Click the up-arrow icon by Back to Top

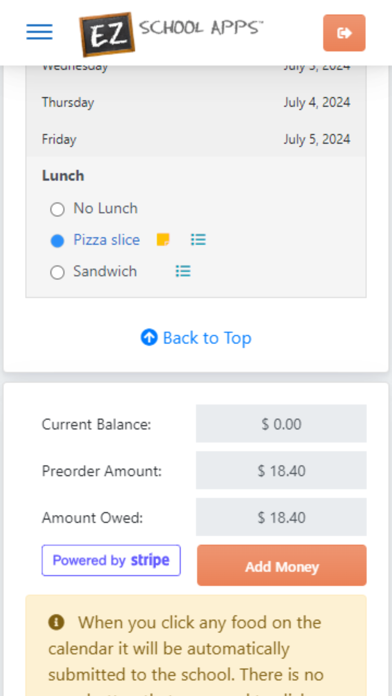(149, 337)
